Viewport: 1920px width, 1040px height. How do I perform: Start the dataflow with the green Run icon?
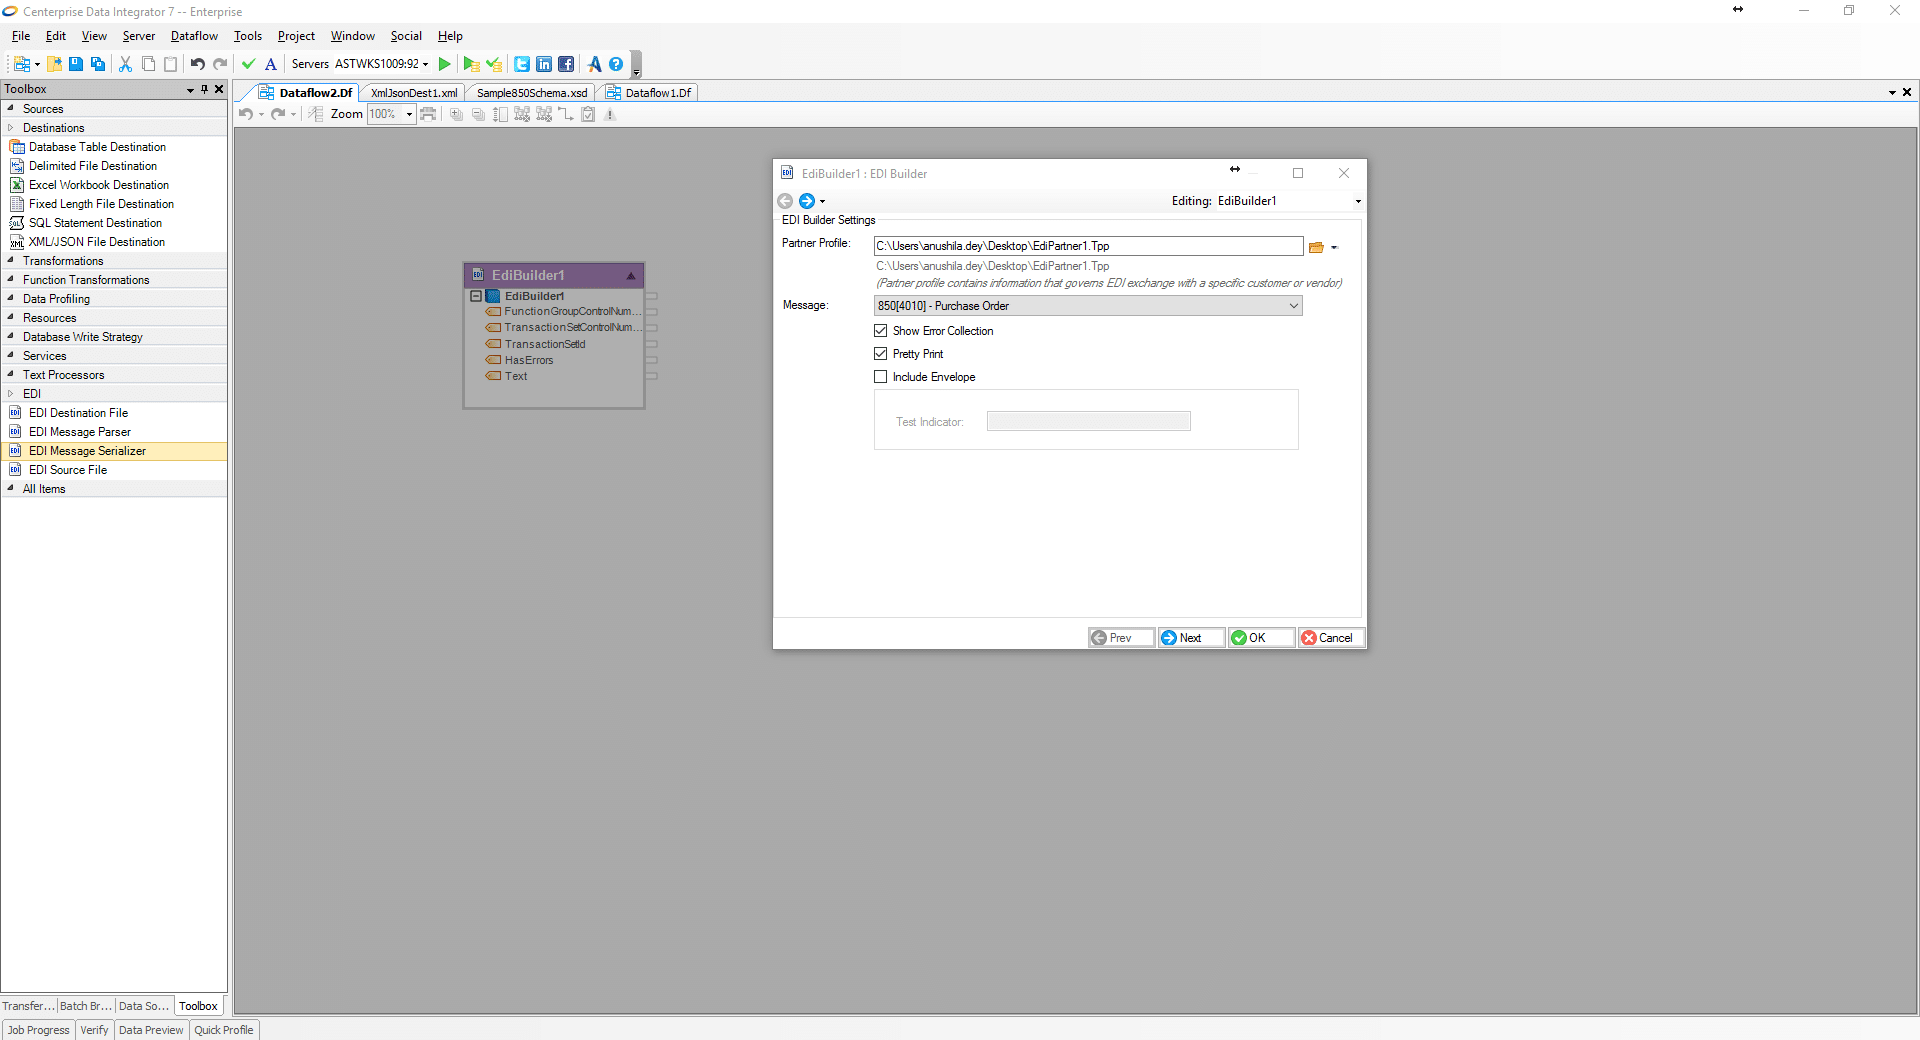coord(445,64)
